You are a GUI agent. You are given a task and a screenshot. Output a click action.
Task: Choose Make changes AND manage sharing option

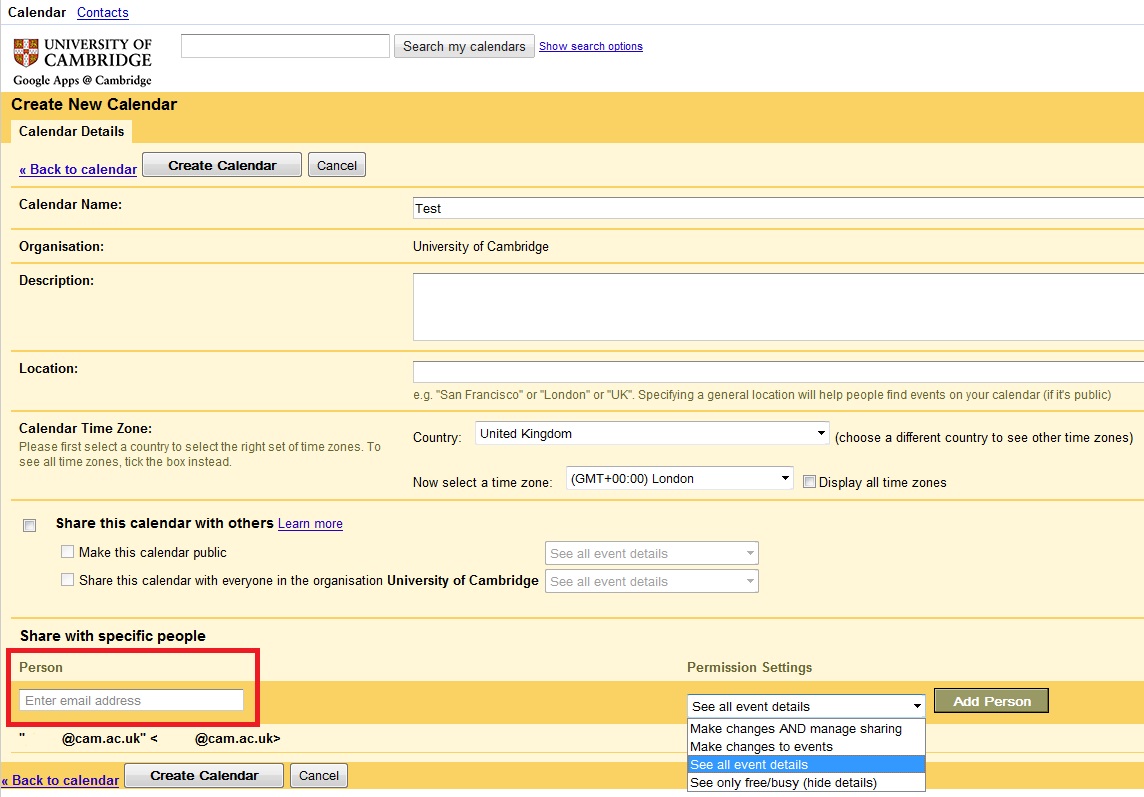pyautogui.click(x=806, y=728)
